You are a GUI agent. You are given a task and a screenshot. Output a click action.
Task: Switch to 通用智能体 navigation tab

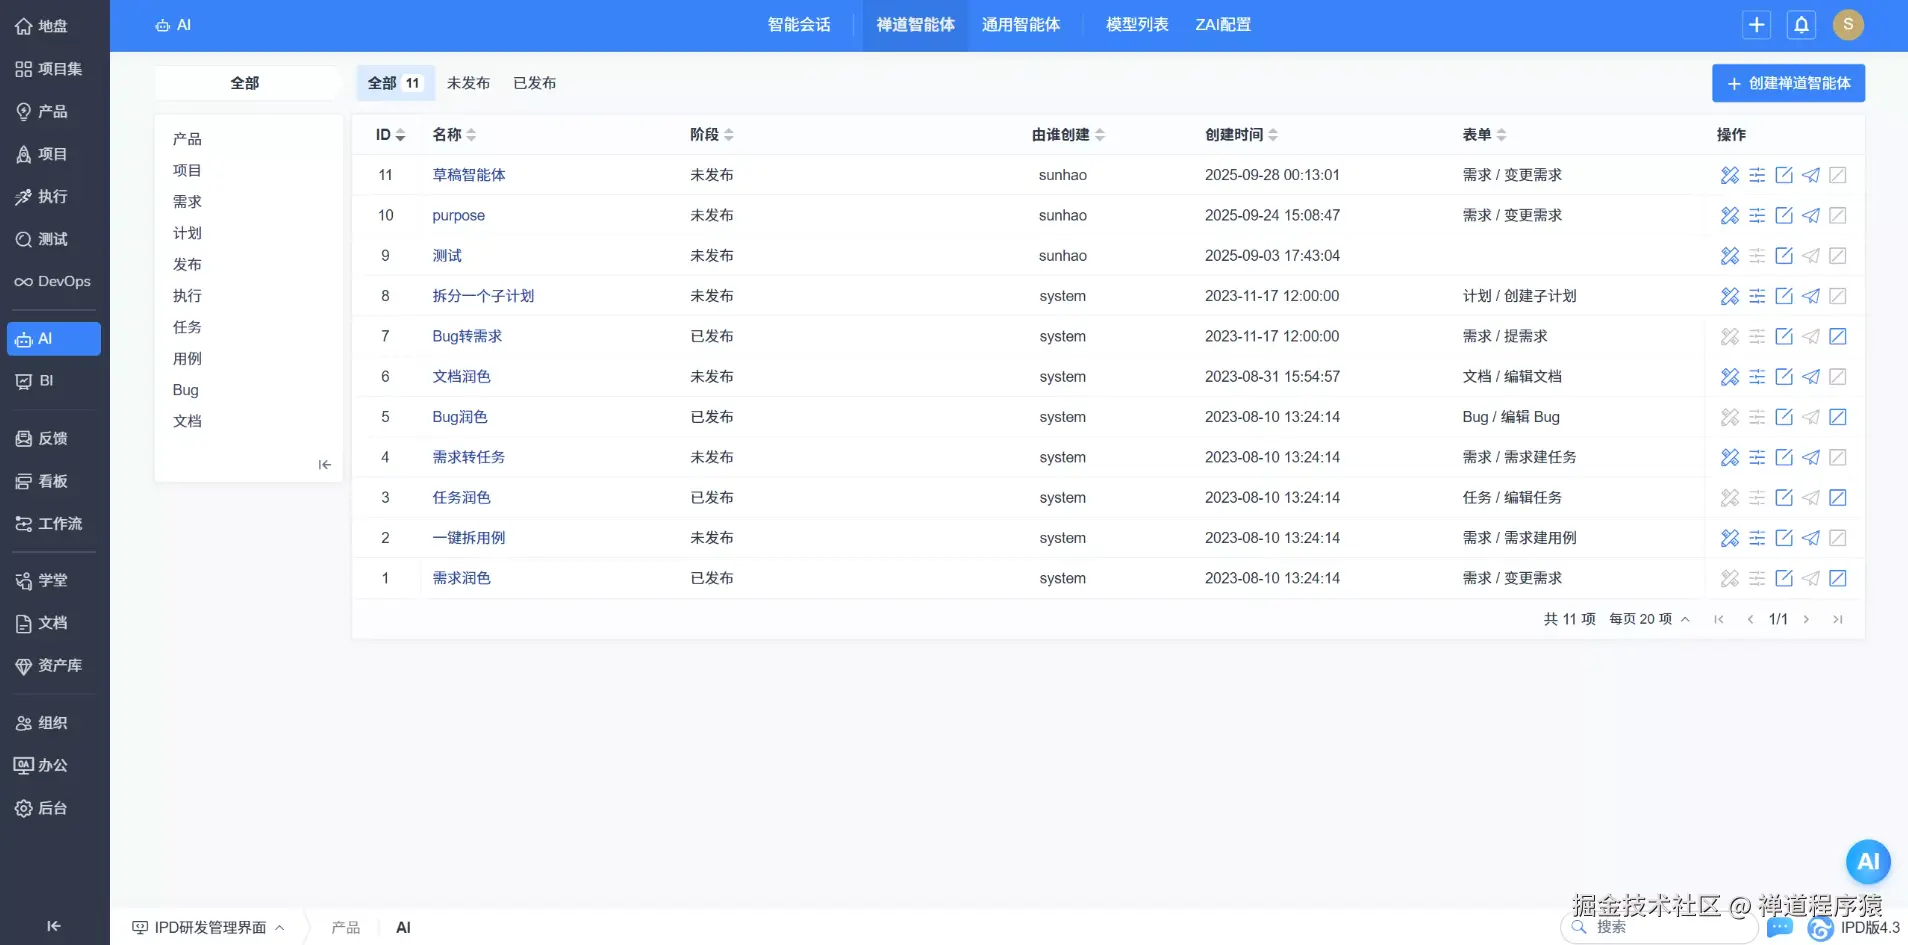coord(1022,24)
